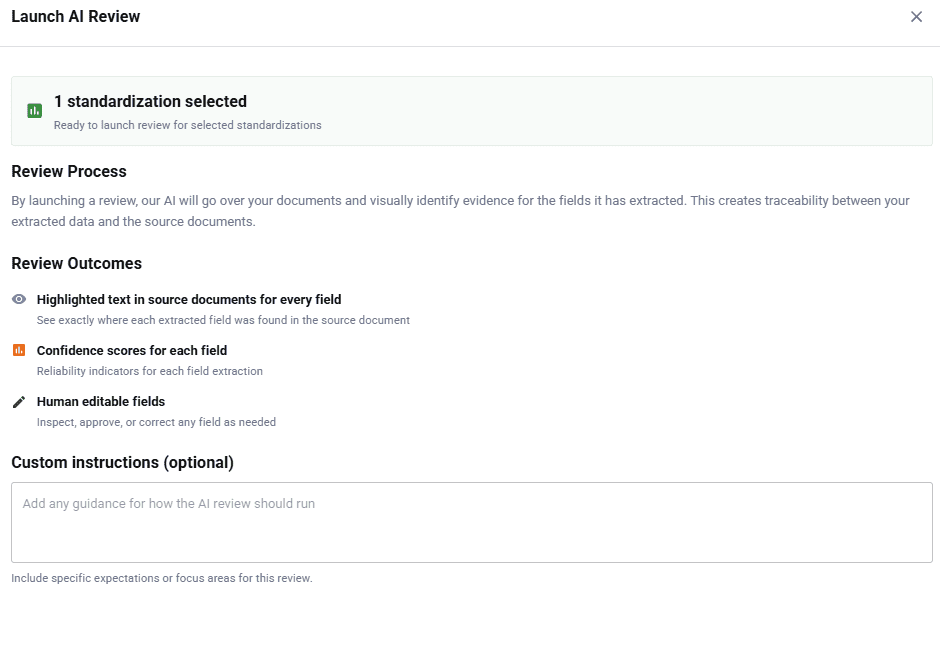Click "See exactly where each extracted field" description

[223, 321]
